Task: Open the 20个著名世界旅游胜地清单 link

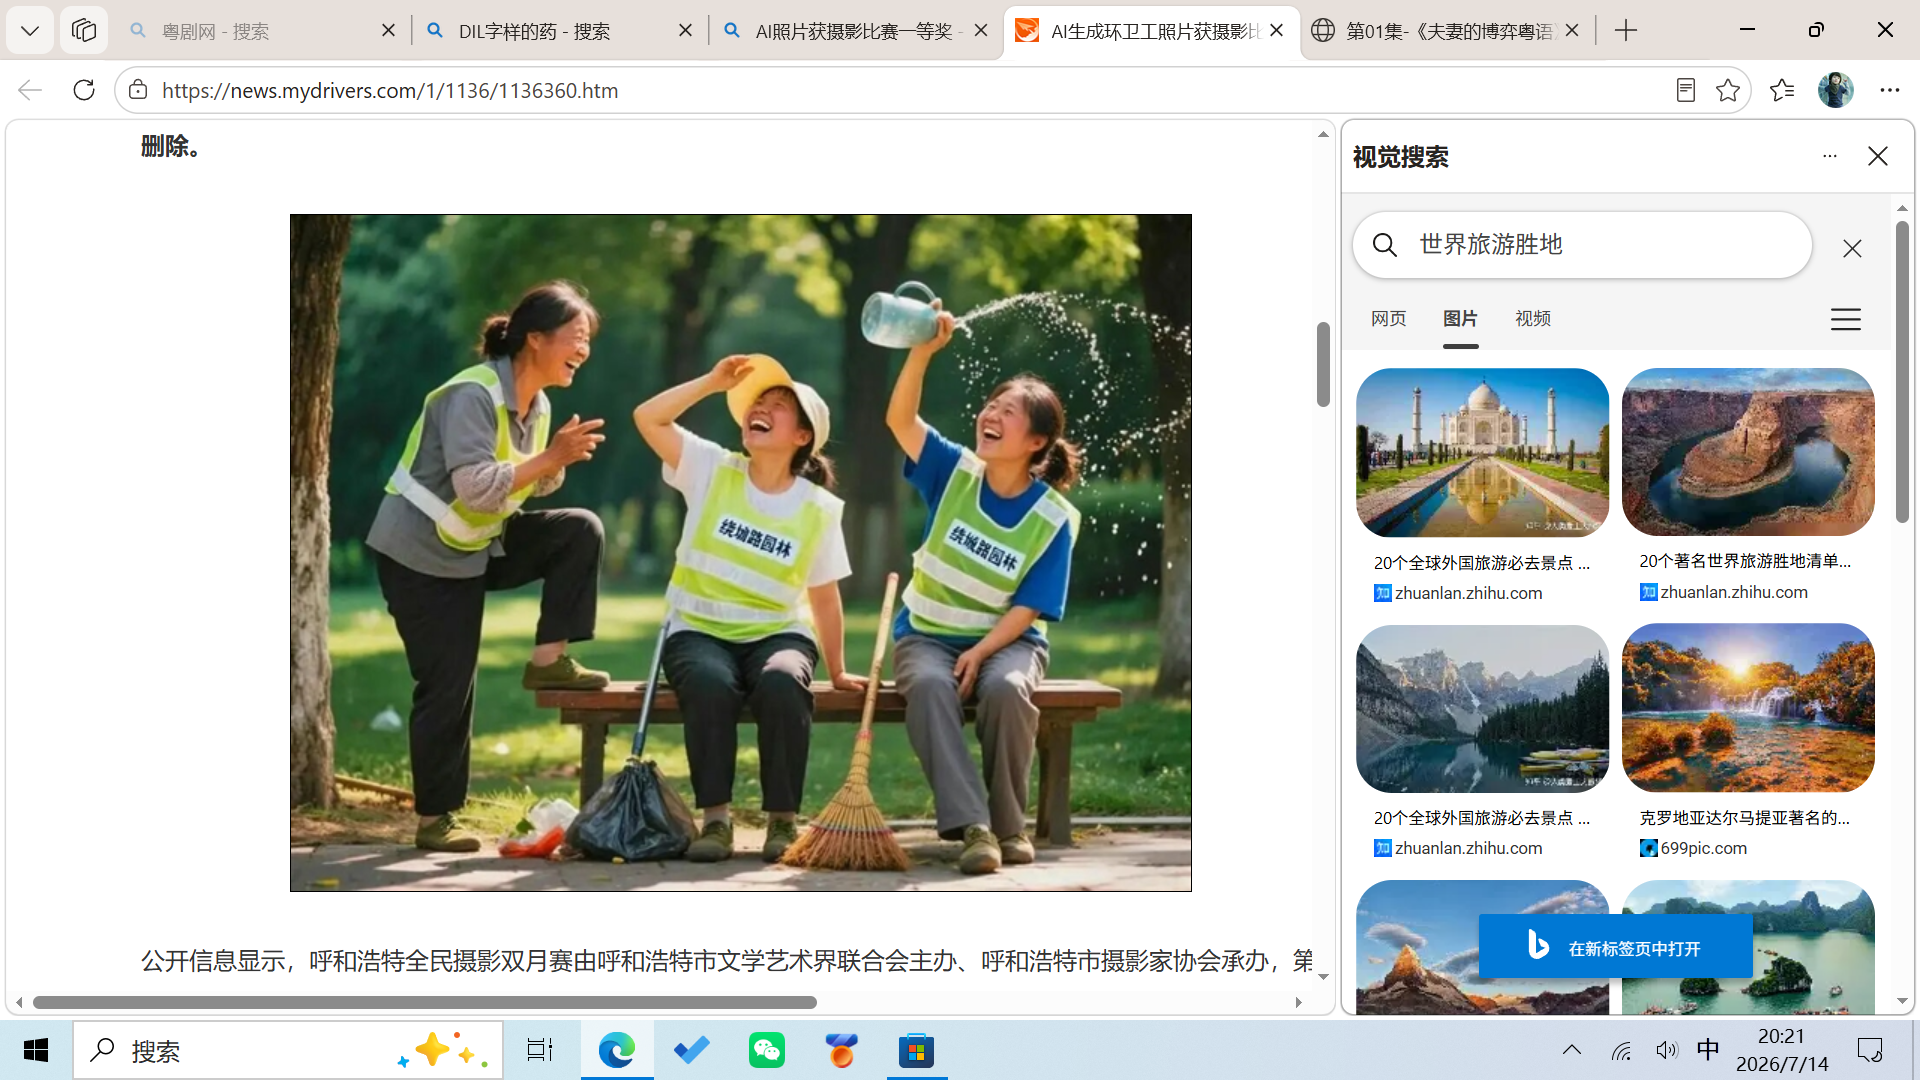Action: point(1744,561)
